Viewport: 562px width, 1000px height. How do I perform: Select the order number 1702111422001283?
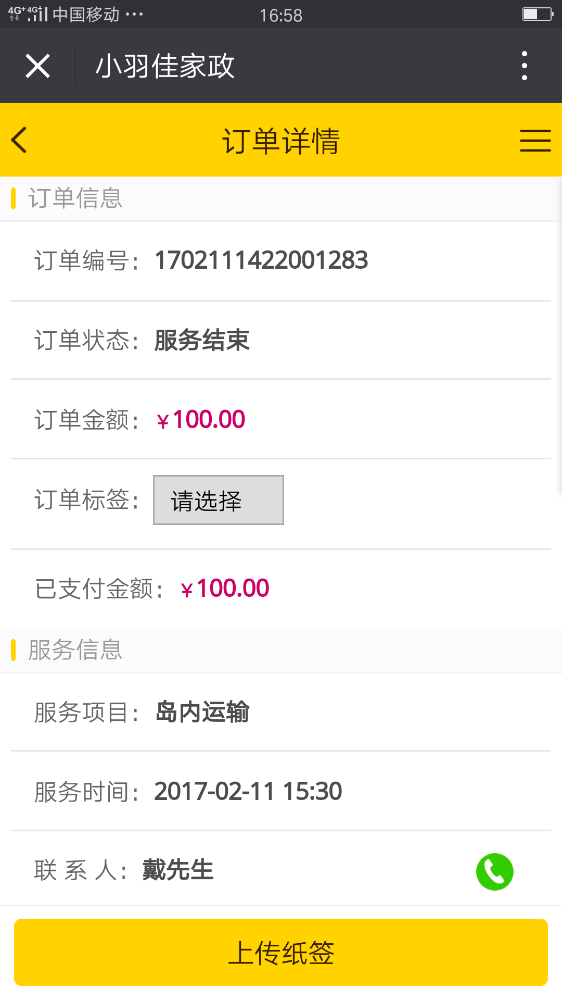coord(261,260)
